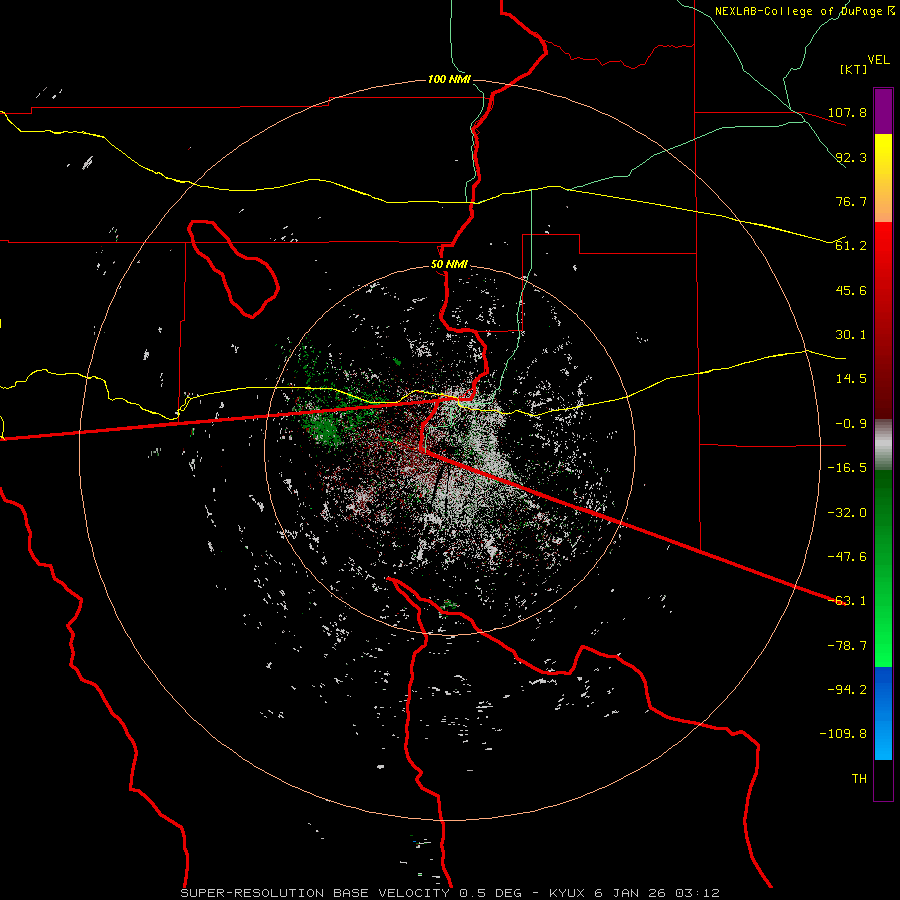The height and width of the screenshot is (900, 900).
Task: Click the 14.5 velocity scale value
Action: pyautogui.click(x=851, y=379)
